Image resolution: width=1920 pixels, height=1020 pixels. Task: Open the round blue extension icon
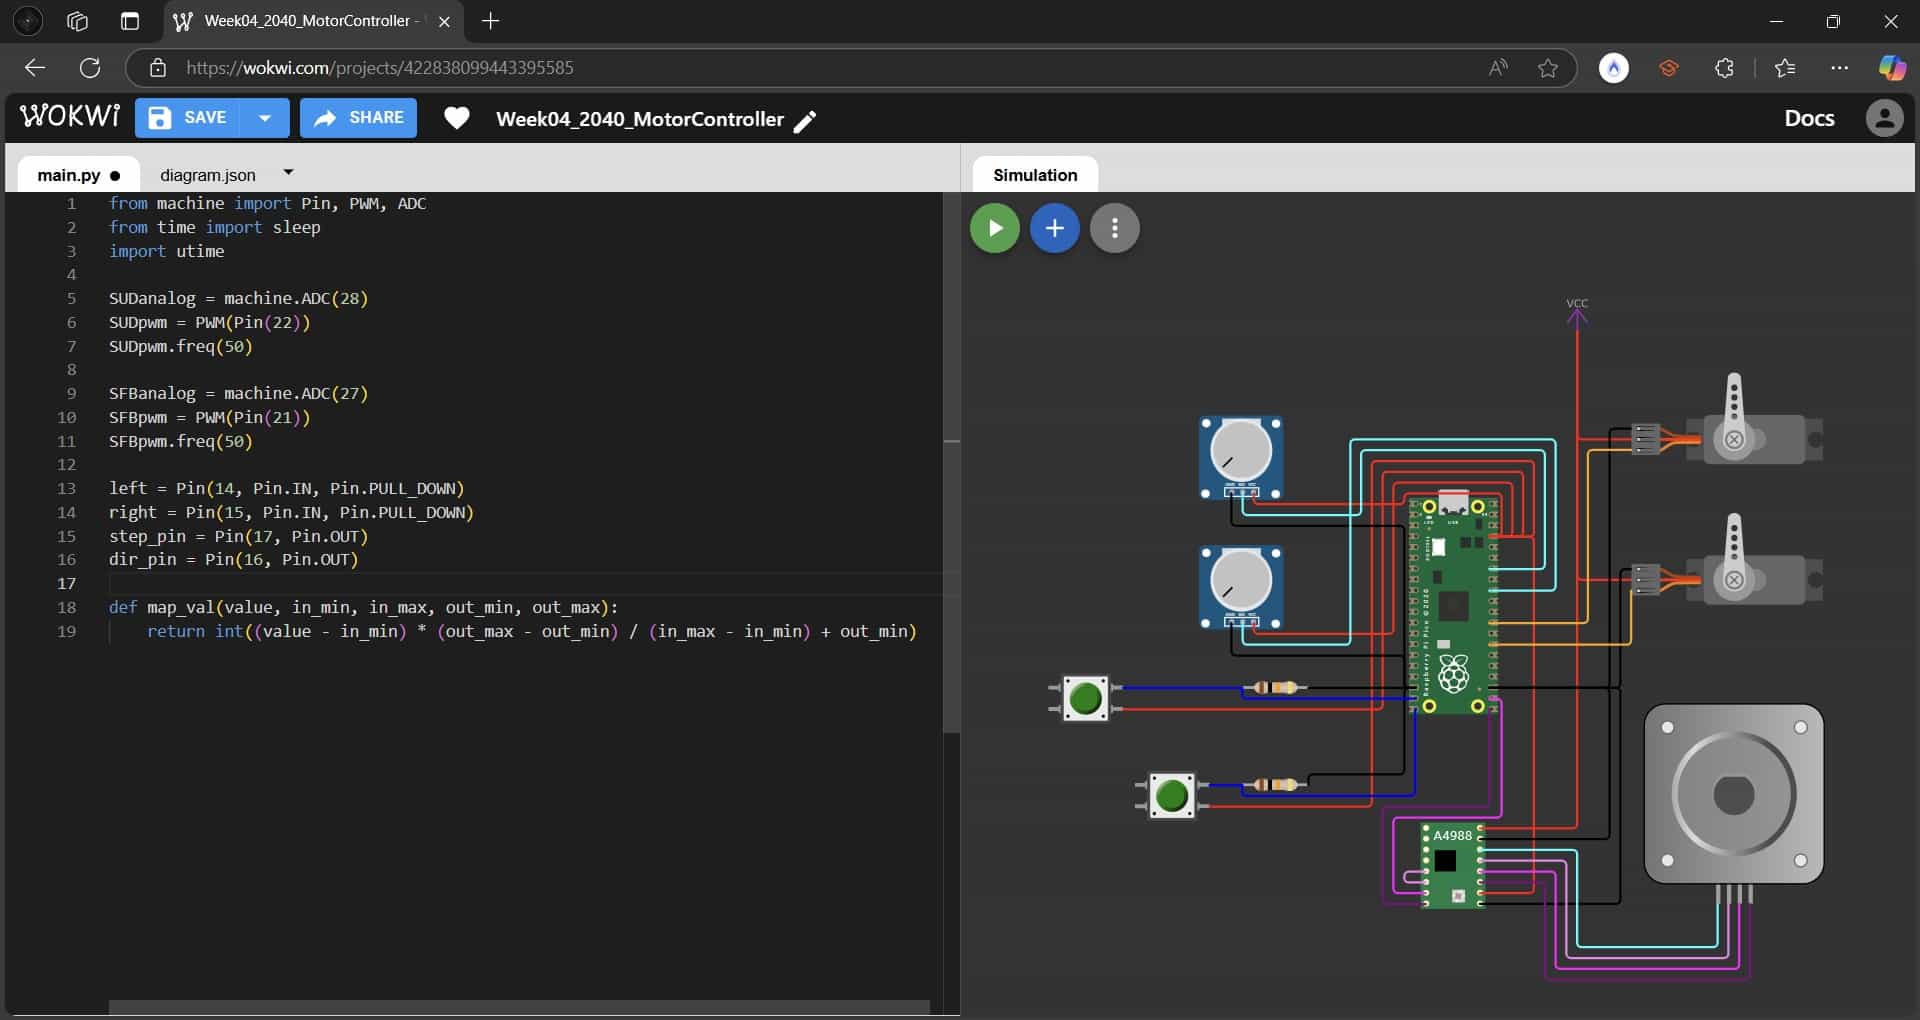(1613, 68)
